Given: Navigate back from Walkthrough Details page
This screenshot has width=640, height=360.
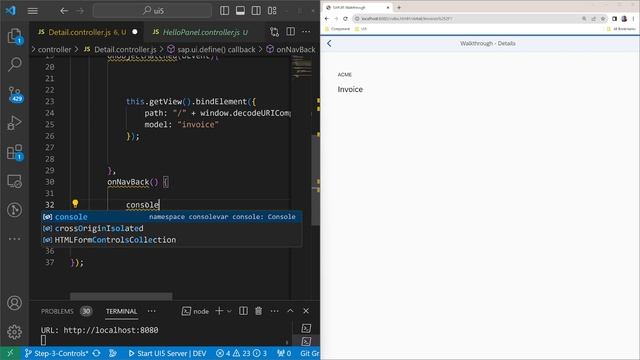Looking at the screenshot, I should (329, 43).
